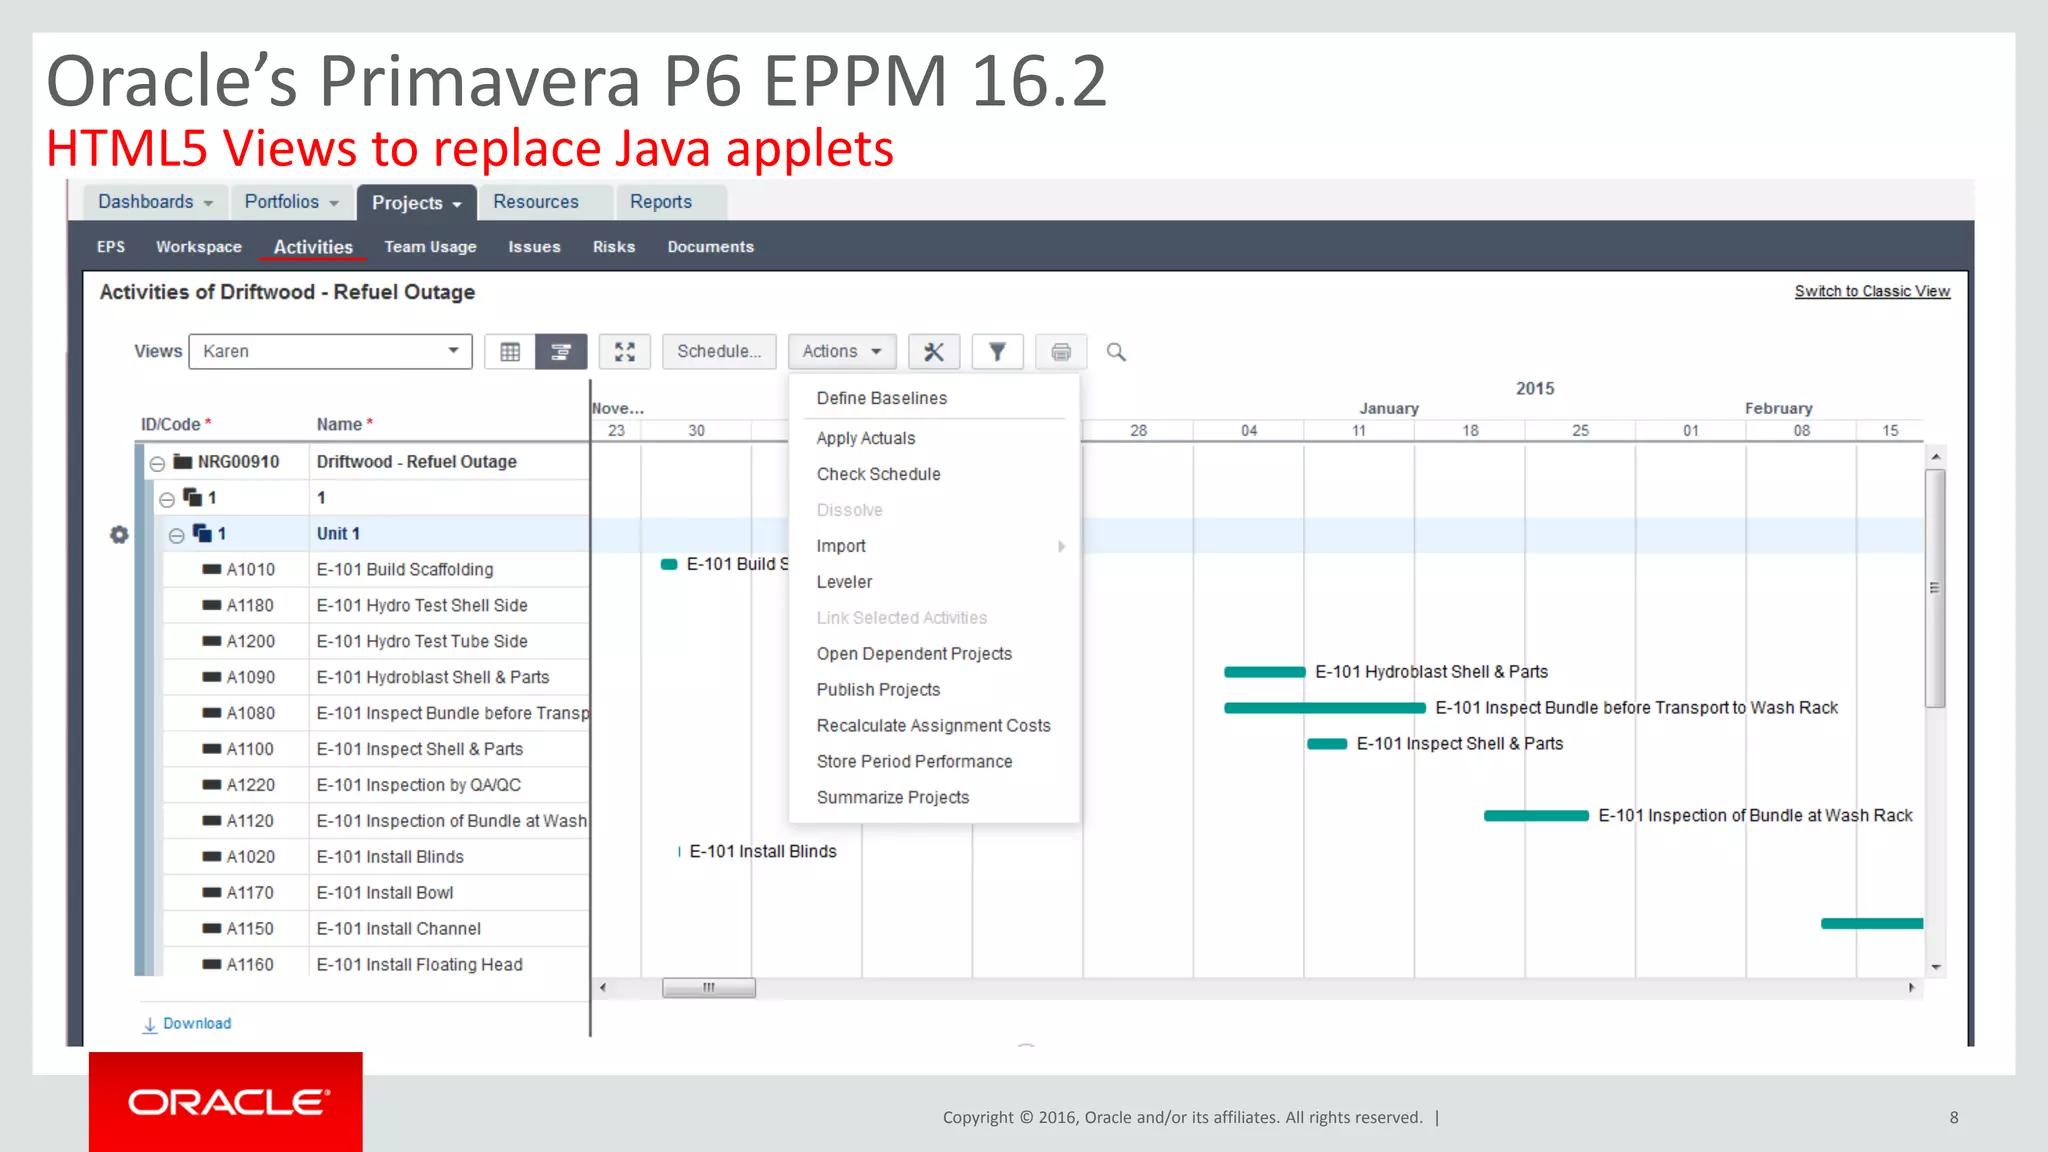This screenshot has height=1152, width=2048.
Task: Click the magnifier search icon
Action: (x=1116, y=352)
